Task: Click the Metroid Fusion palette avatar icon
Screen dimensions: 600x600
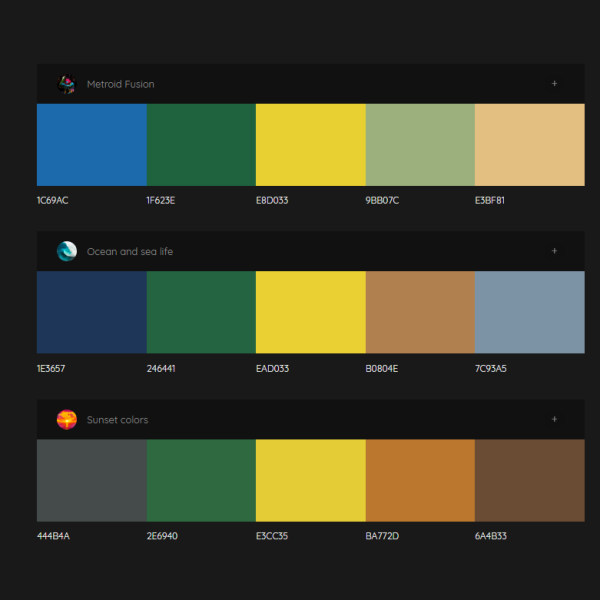Action: pyautogui.click(x=67, y=84)
